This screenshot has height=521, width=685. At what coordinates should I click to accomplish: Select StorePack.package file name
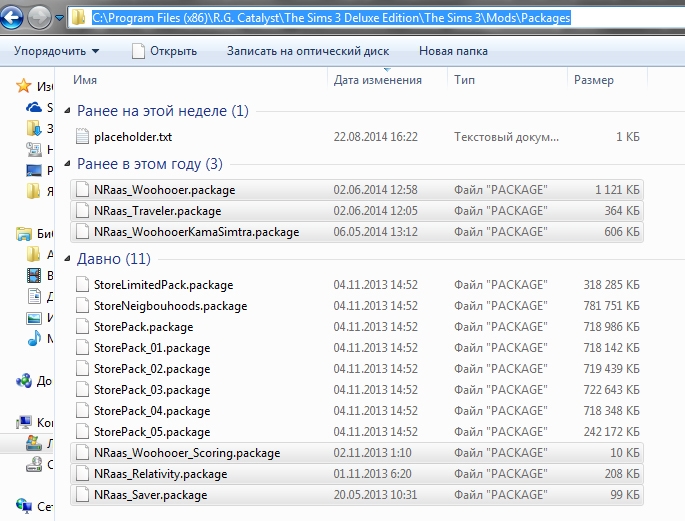(x=143, y=327)
